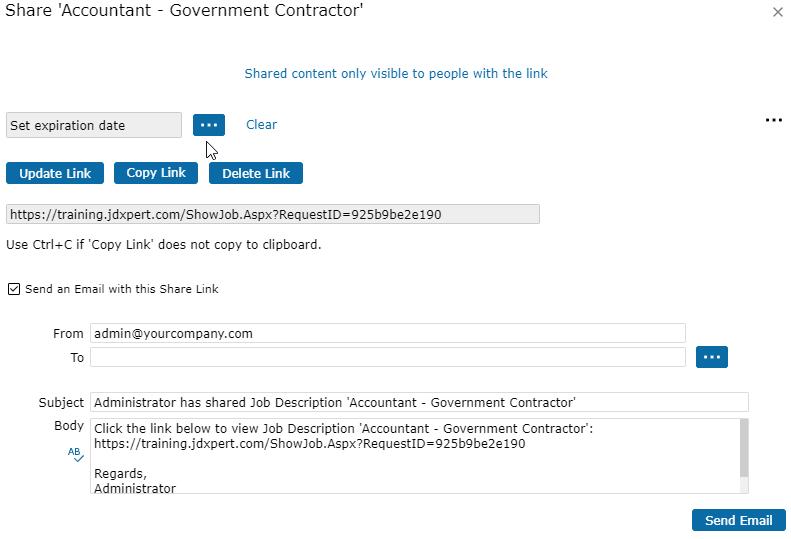Click 'Shared content only visible' visibility link
Screen dimensions: 791x539
pos(396,73)
